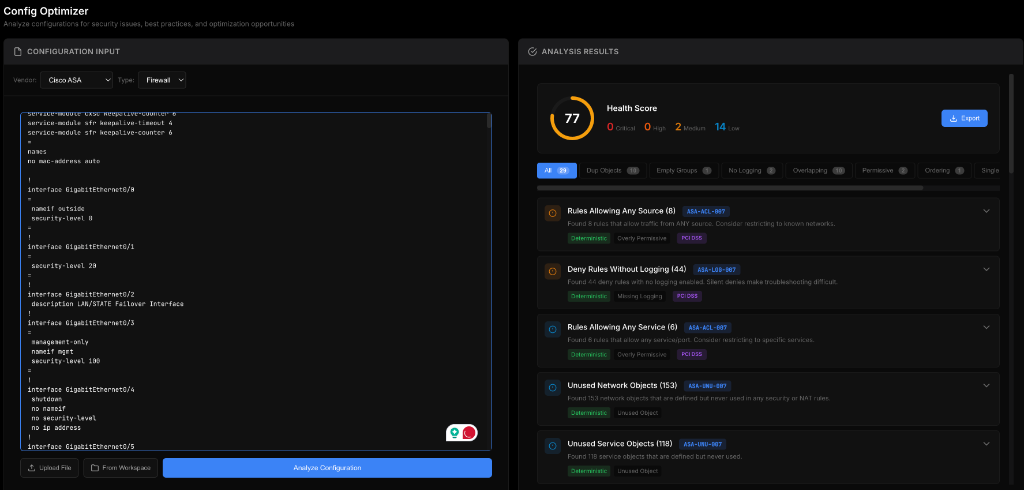Click the blue info icon for Rules Allowing Any Service

point(552,329)
